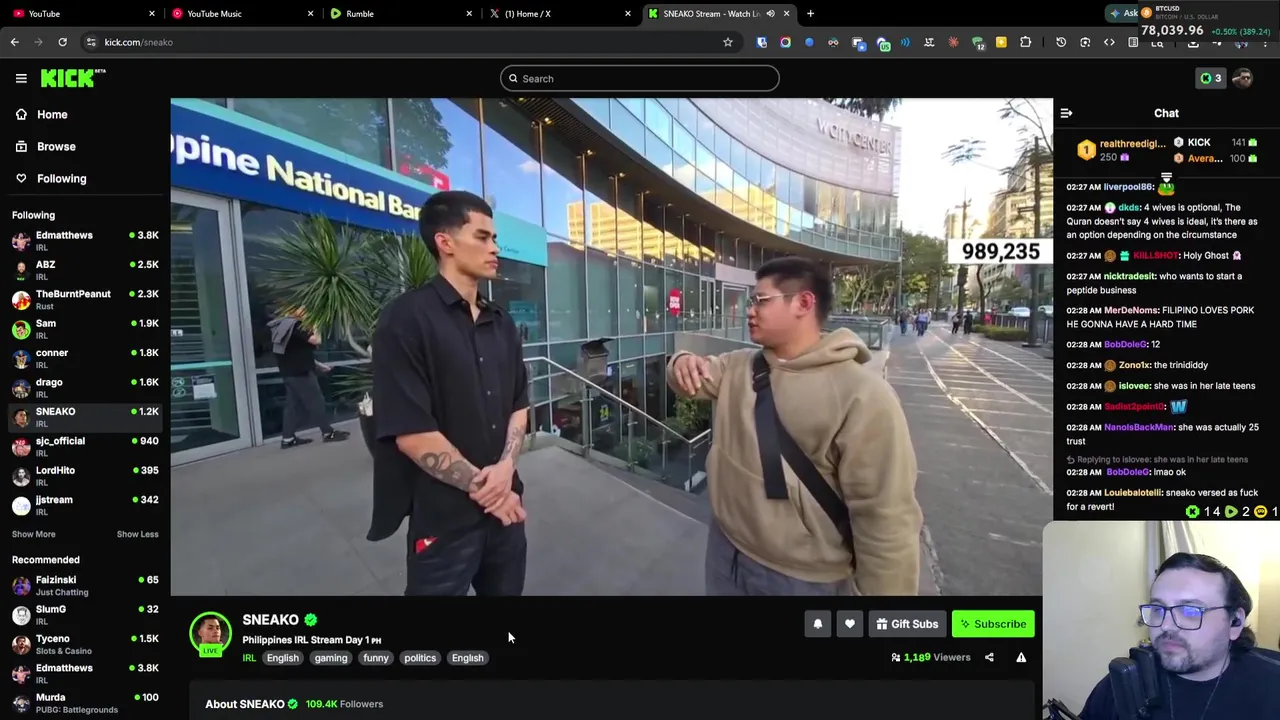Report stream via warning triangle icon
Viewport: 1280px width, 720px height.
[1021, 657]
